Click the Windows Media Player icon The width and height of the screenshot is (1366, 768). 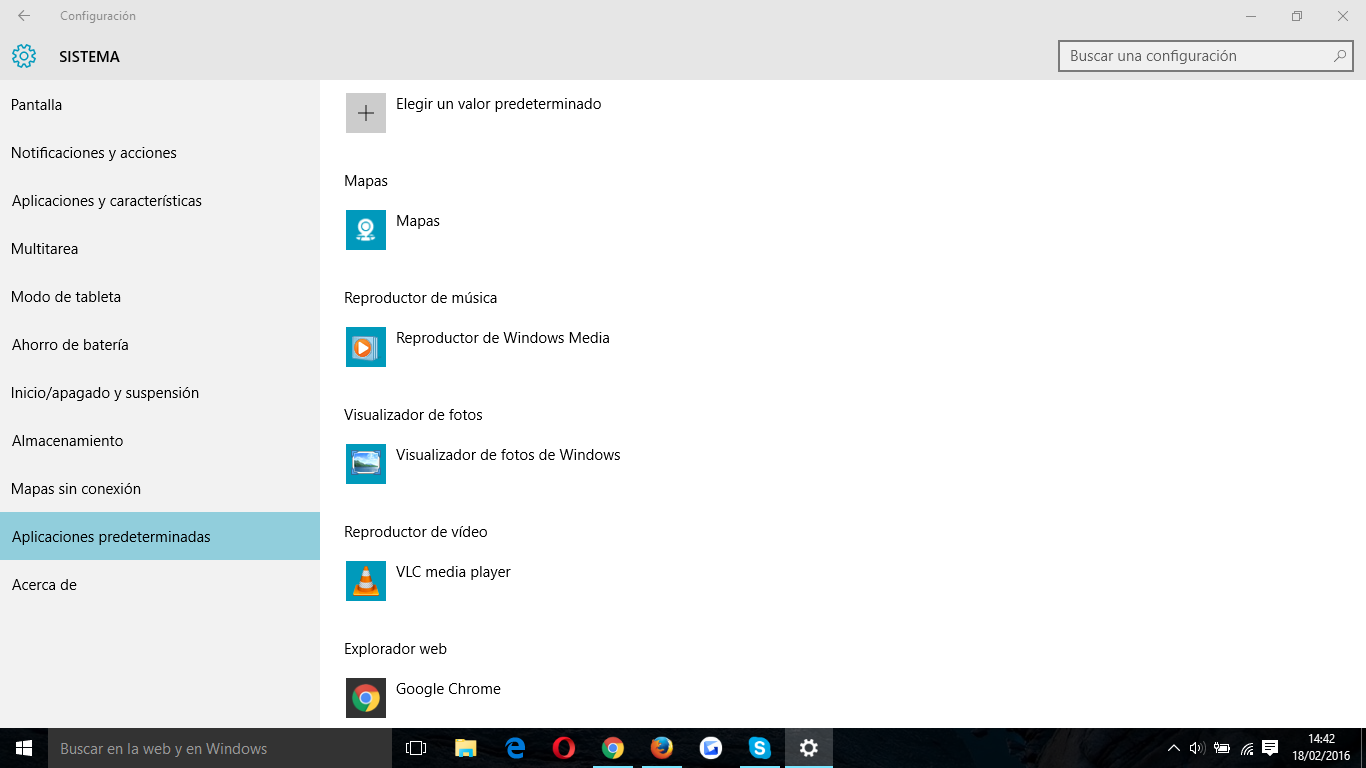(366, 347)
